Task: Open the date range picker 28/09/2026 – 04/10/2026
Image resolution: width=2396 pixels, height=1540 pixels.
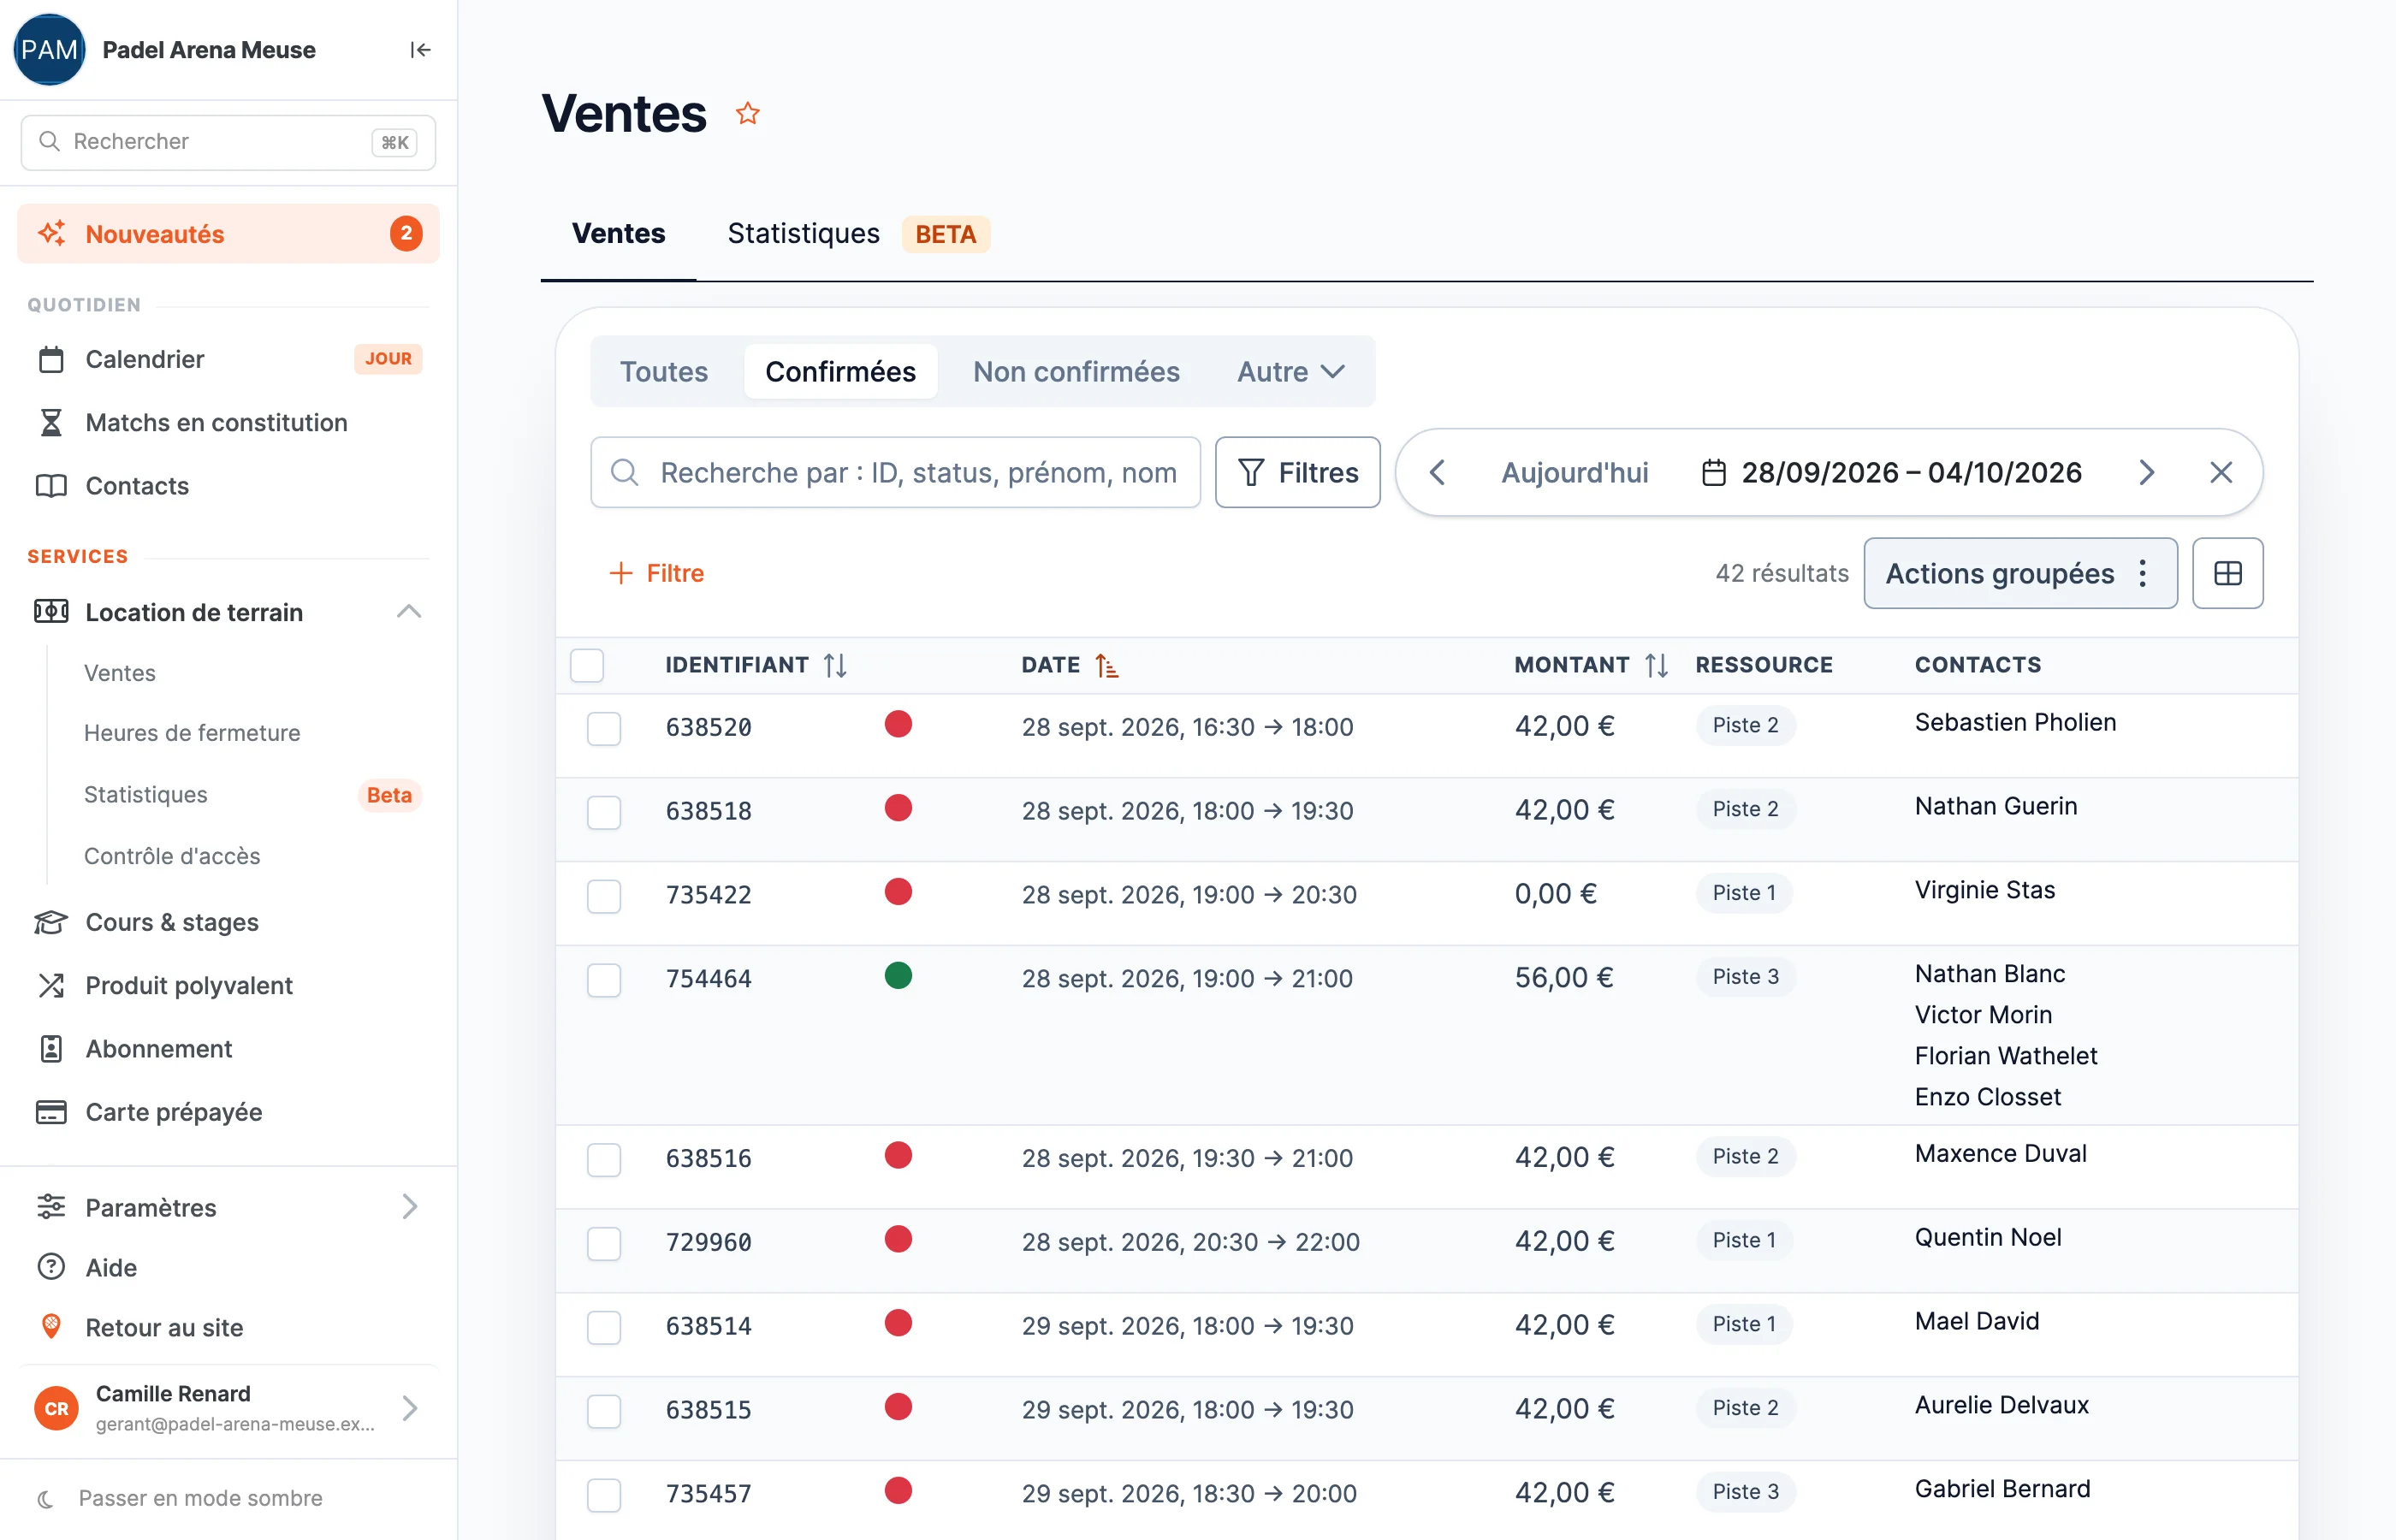Action: [1892, 472]
